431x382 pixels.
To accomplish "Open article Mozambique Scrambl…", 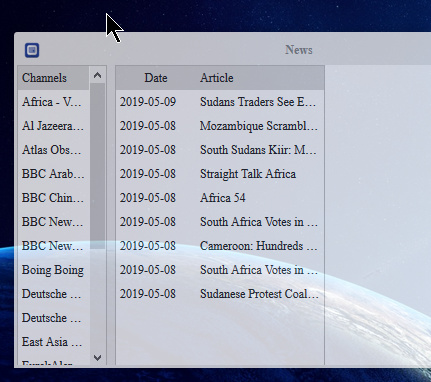I will [259, 126].
